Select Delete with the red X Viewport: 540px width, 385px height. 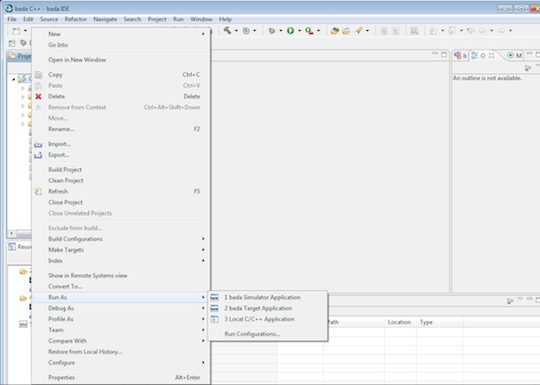point(121,97)
